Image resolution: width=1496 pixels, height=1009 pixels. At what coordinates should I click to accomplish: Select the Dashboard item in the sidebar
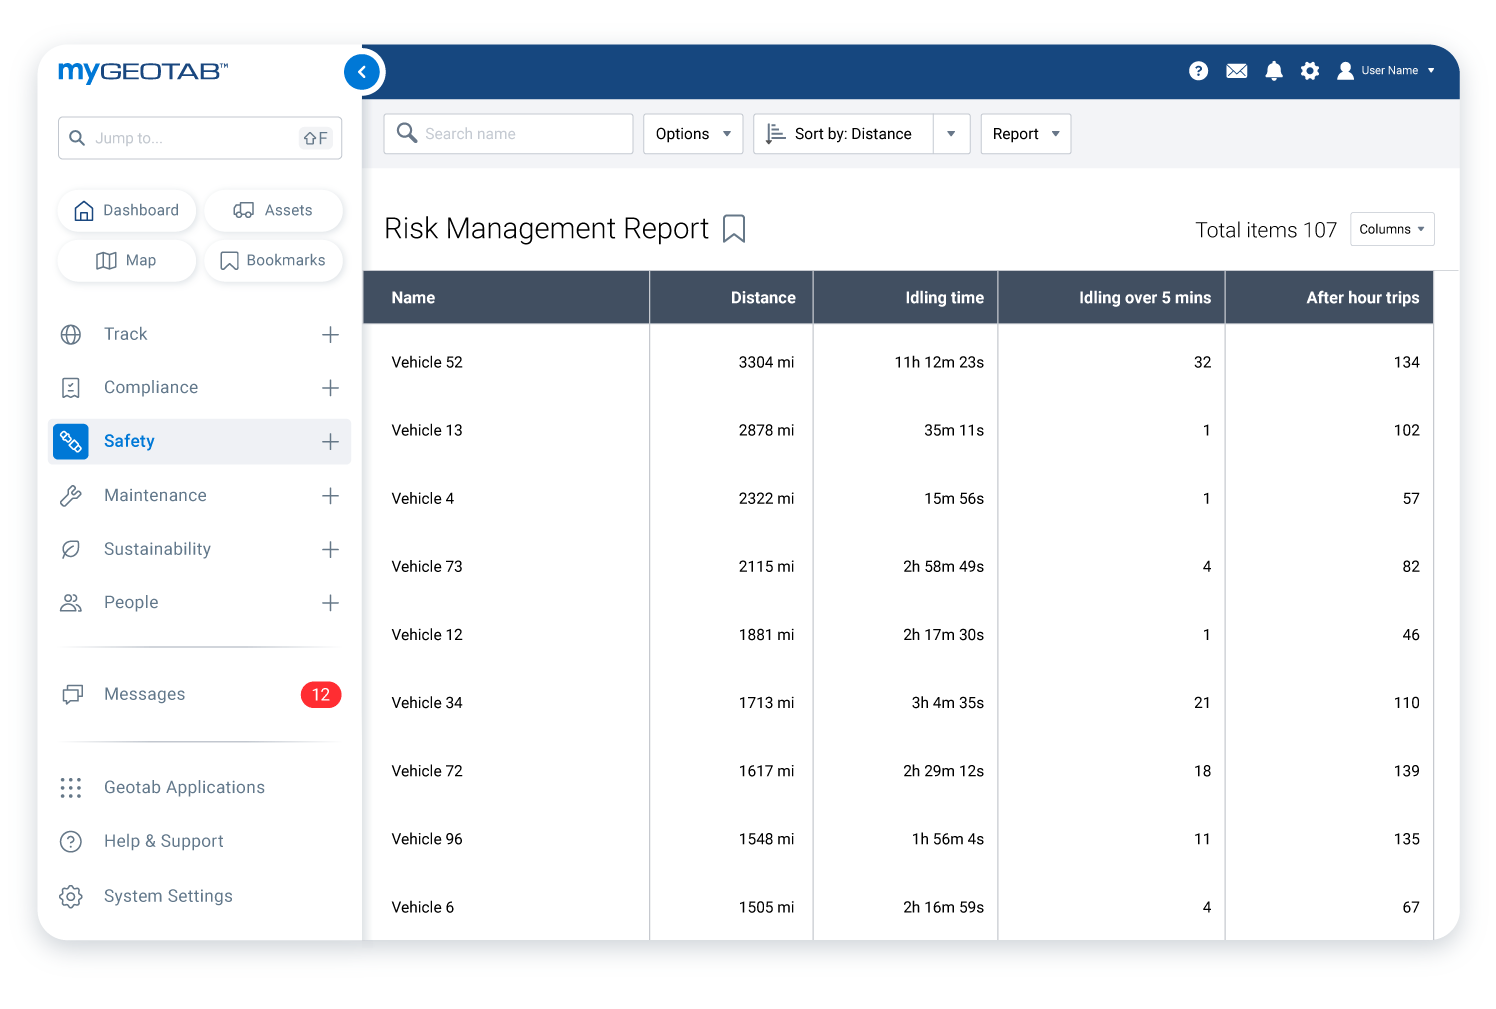click(x=127, y=210)
